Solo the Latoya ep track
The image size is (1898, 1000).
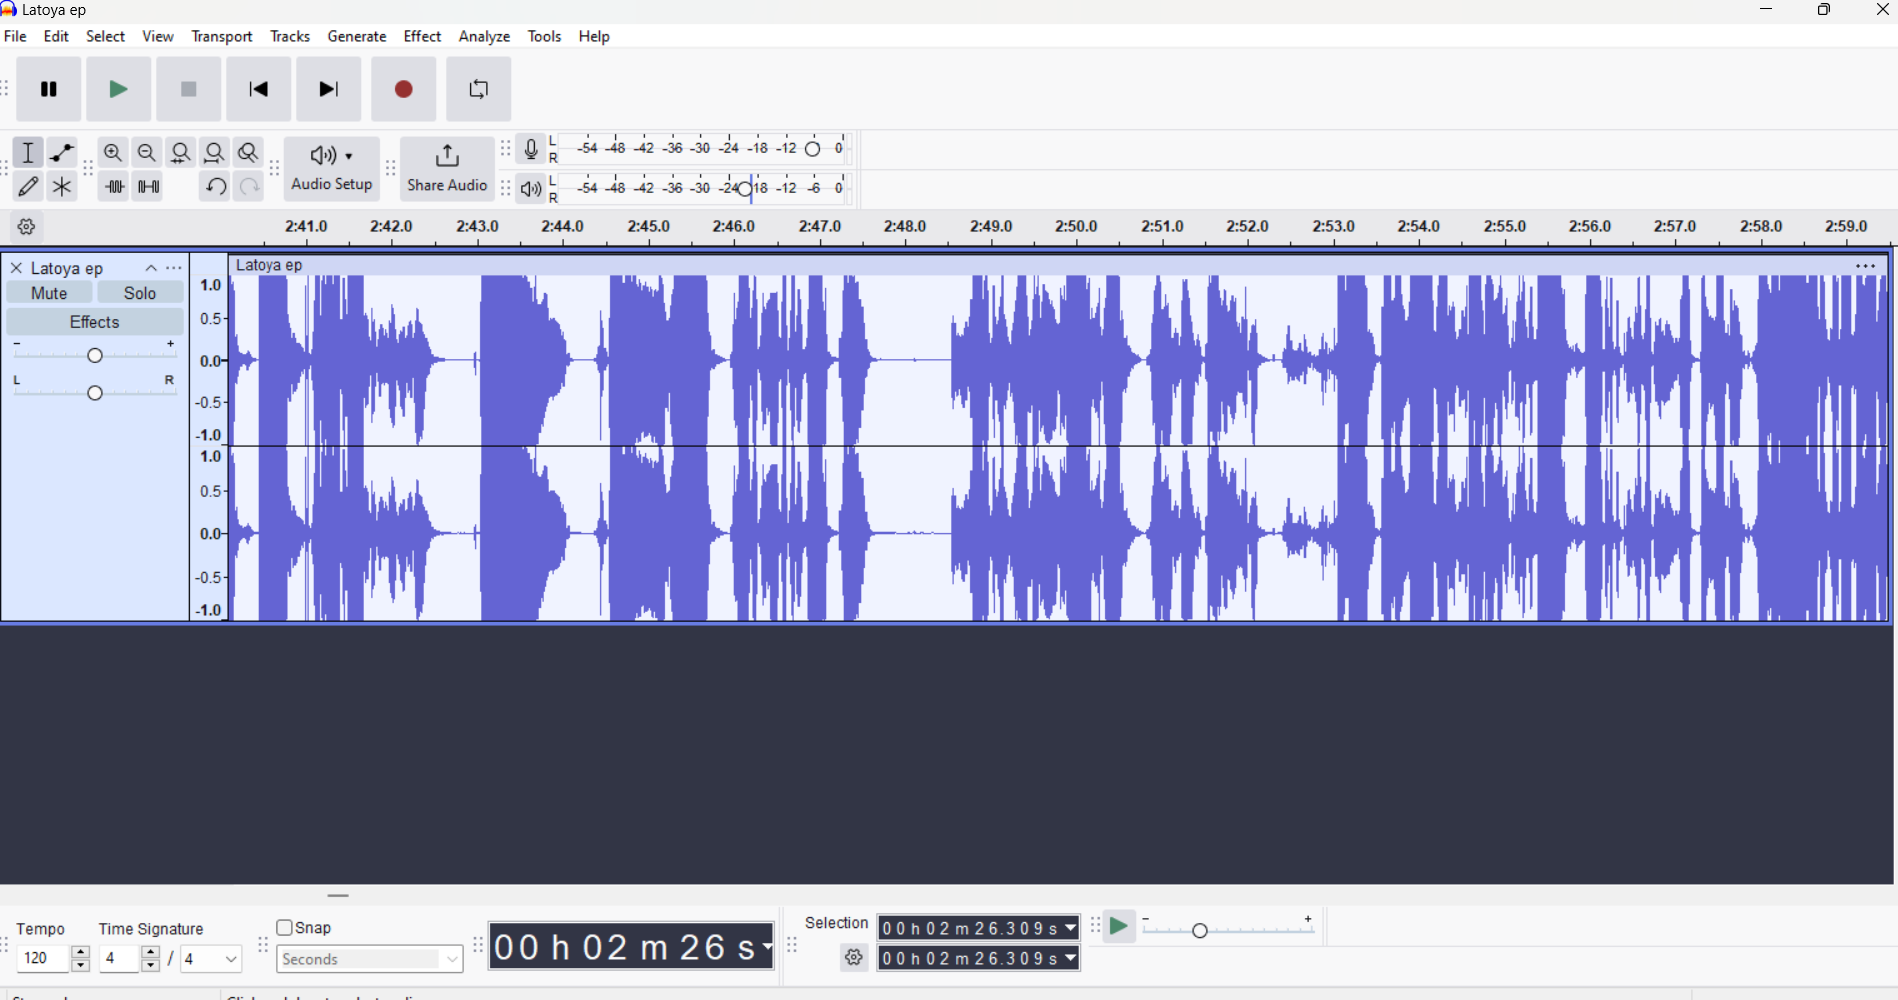point(140,293)
